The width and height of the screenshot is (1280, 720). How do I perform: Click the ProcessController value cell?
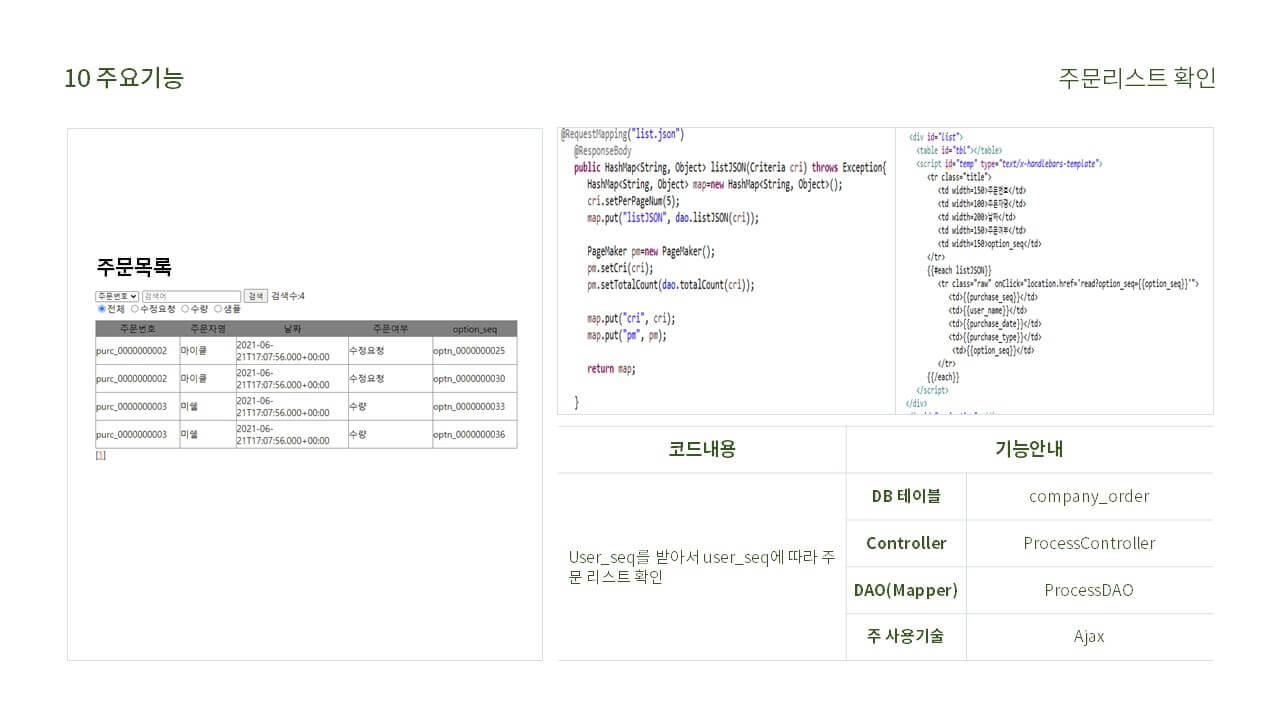pyautogui.click(x=1089, y=543)
